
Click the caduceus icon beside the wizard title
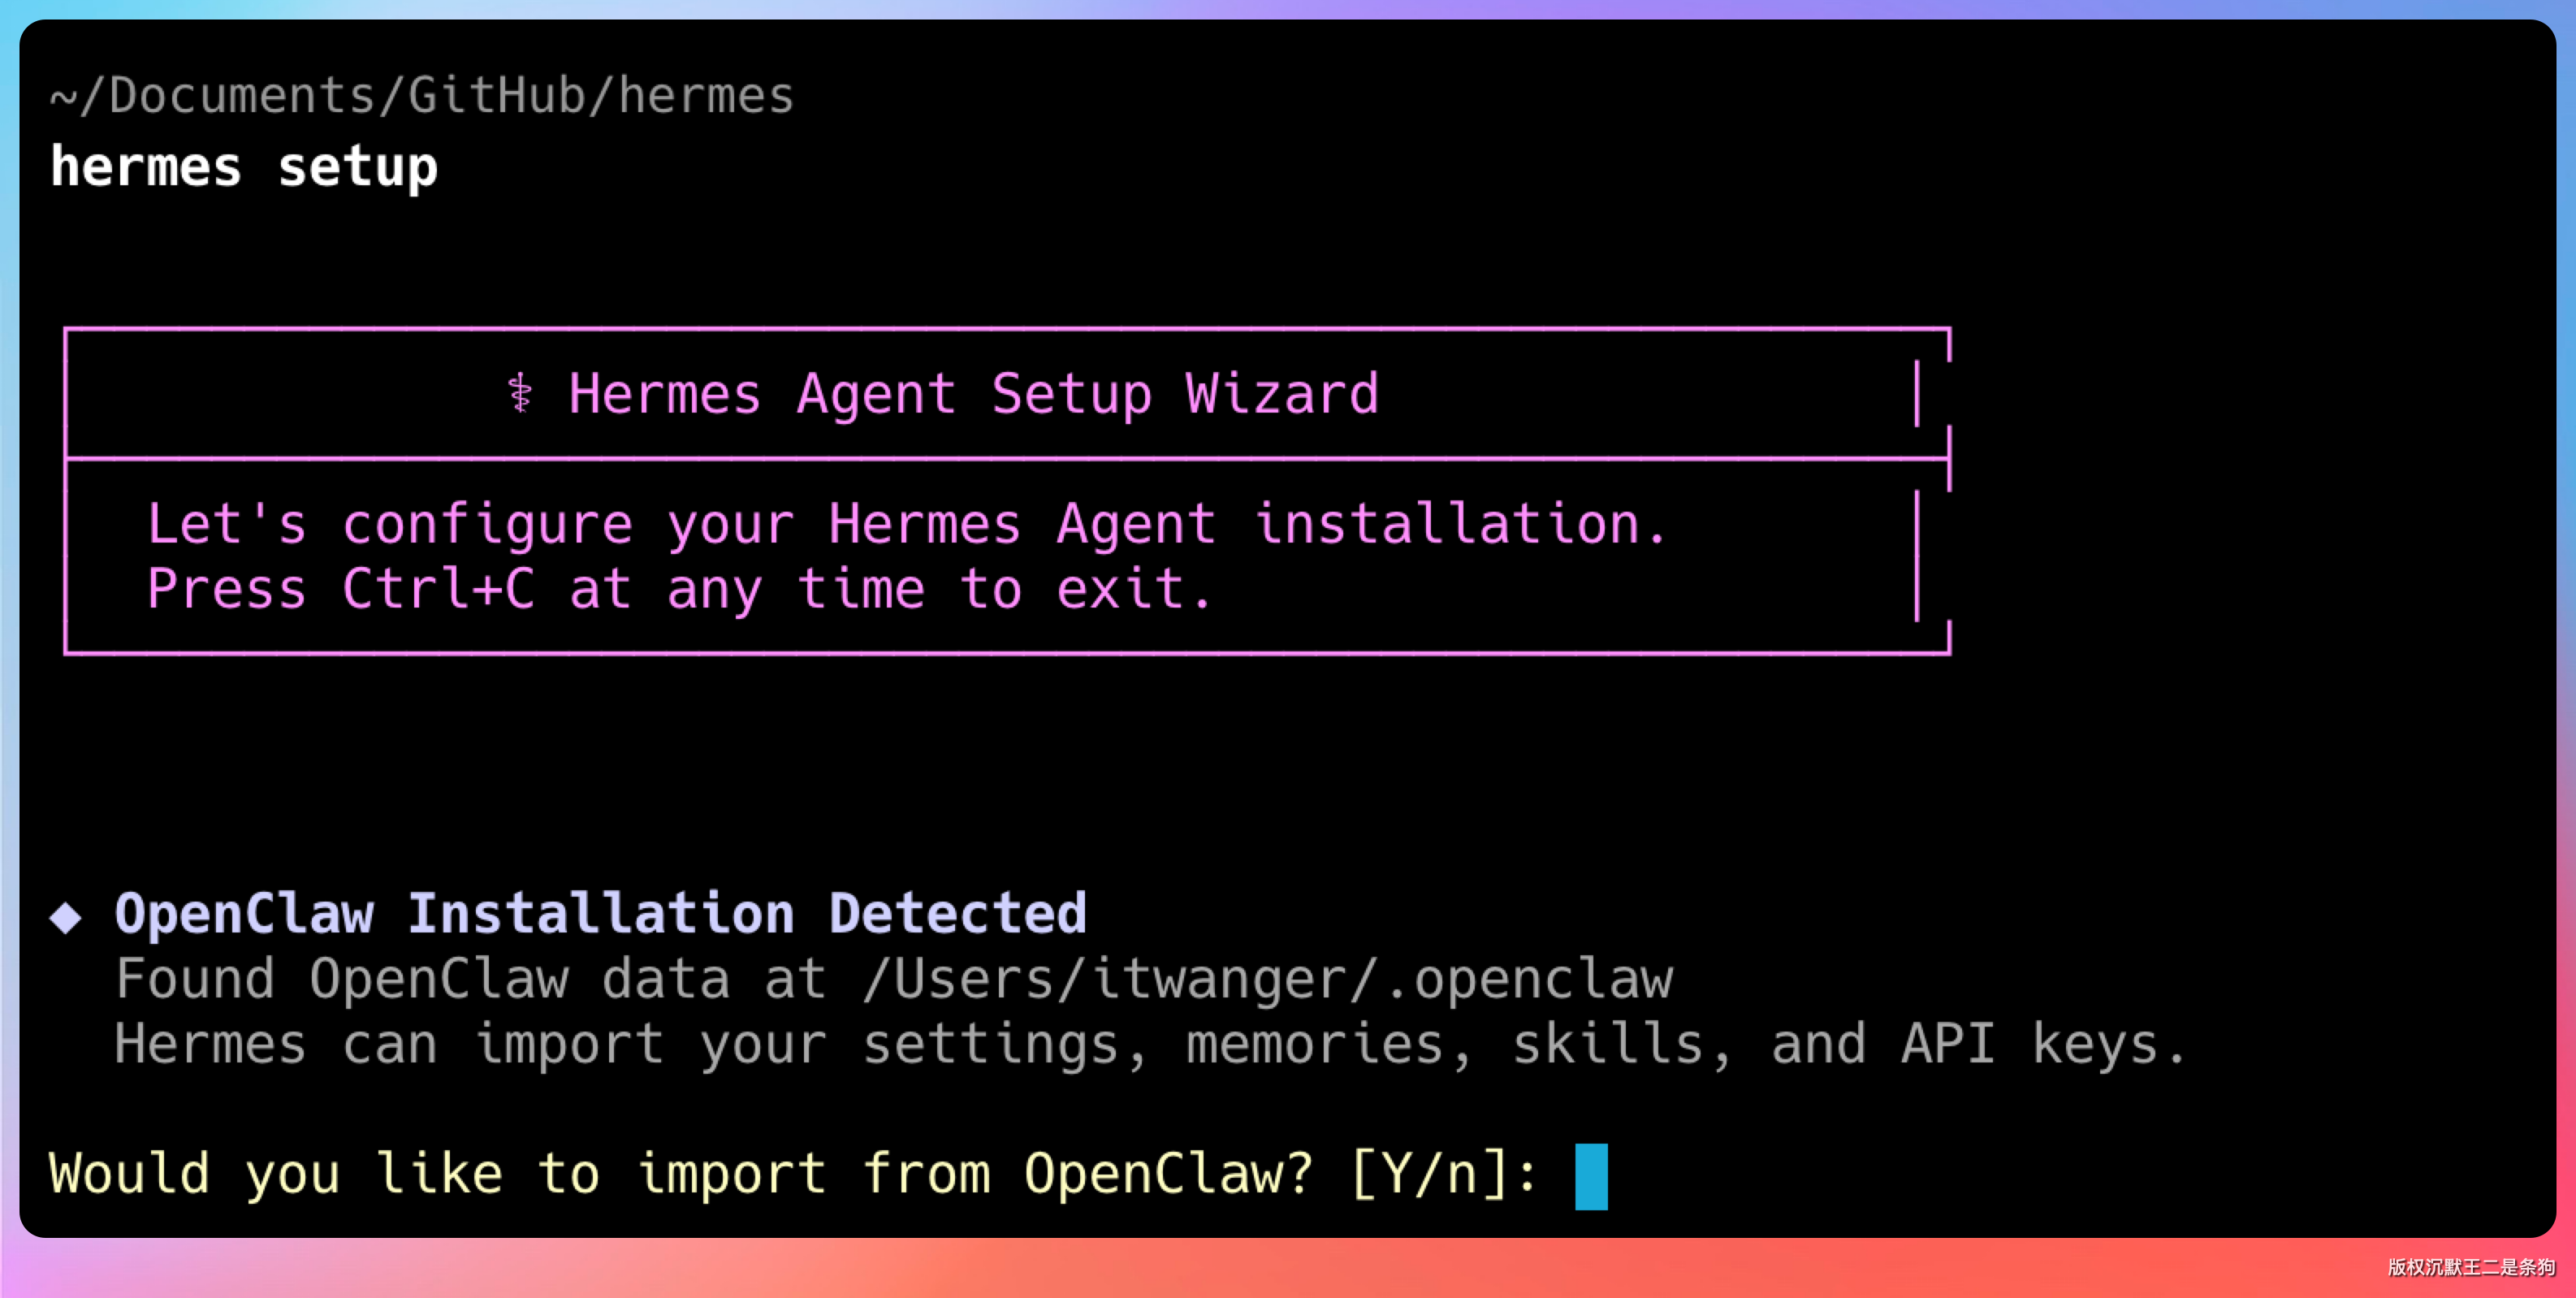519,393
